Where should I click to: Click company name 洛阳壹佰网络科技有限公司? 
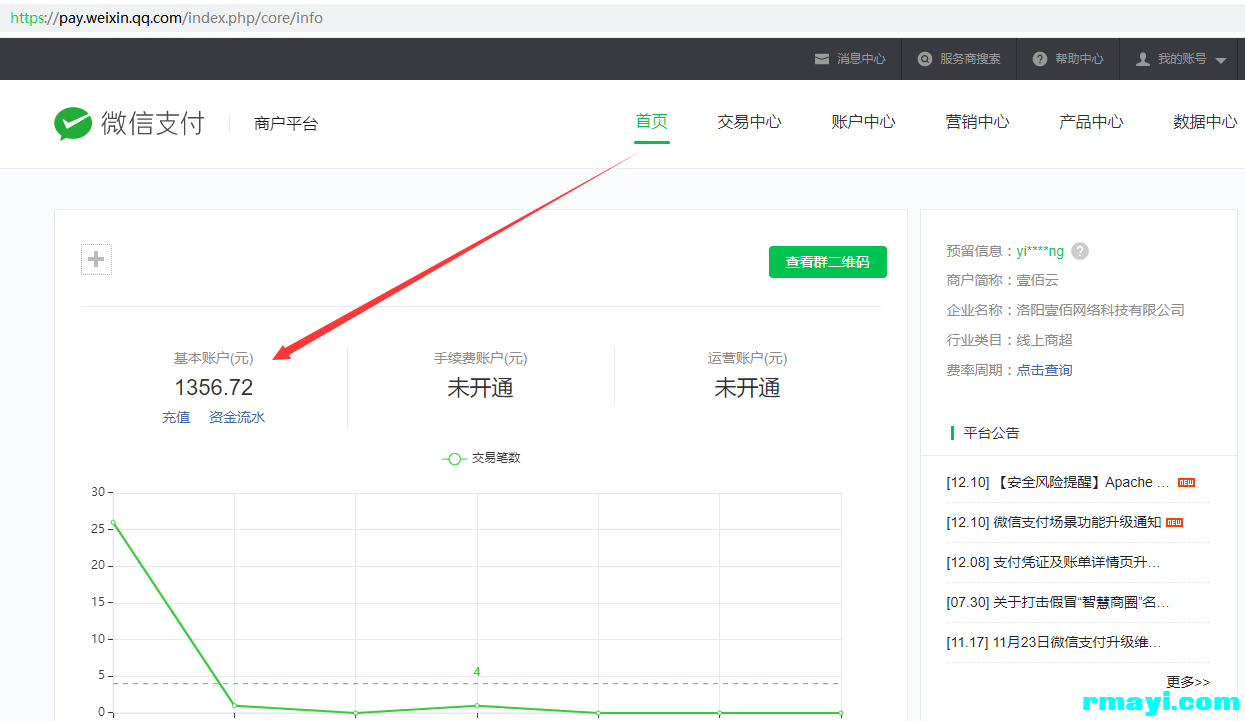(x=1101, y=310)
